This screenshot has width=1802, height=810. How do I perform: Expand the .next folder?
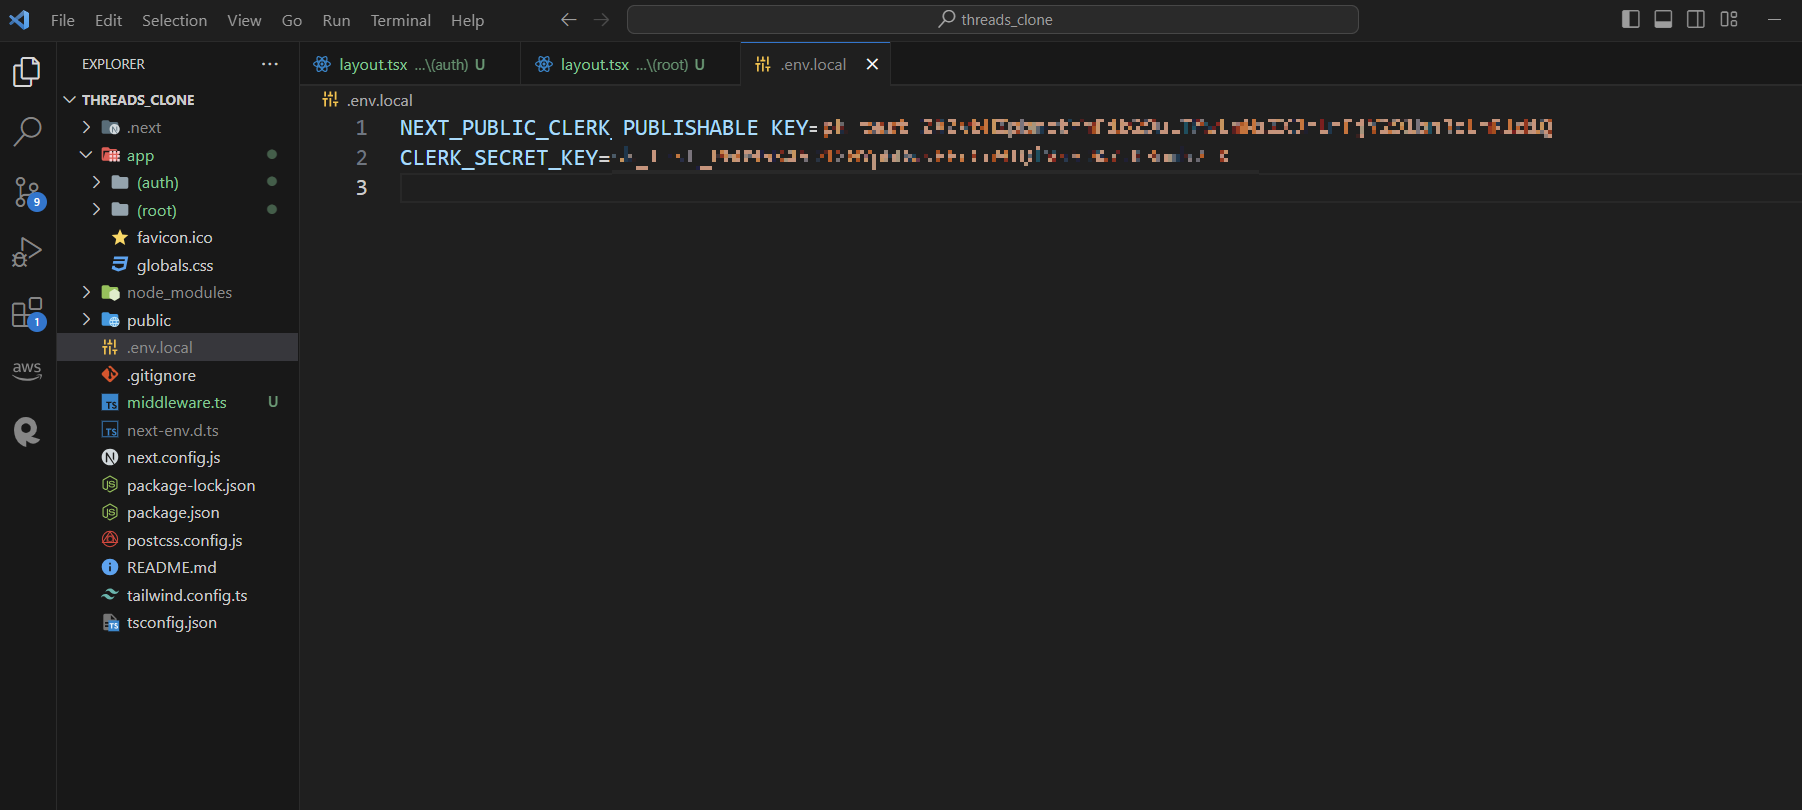178,128
